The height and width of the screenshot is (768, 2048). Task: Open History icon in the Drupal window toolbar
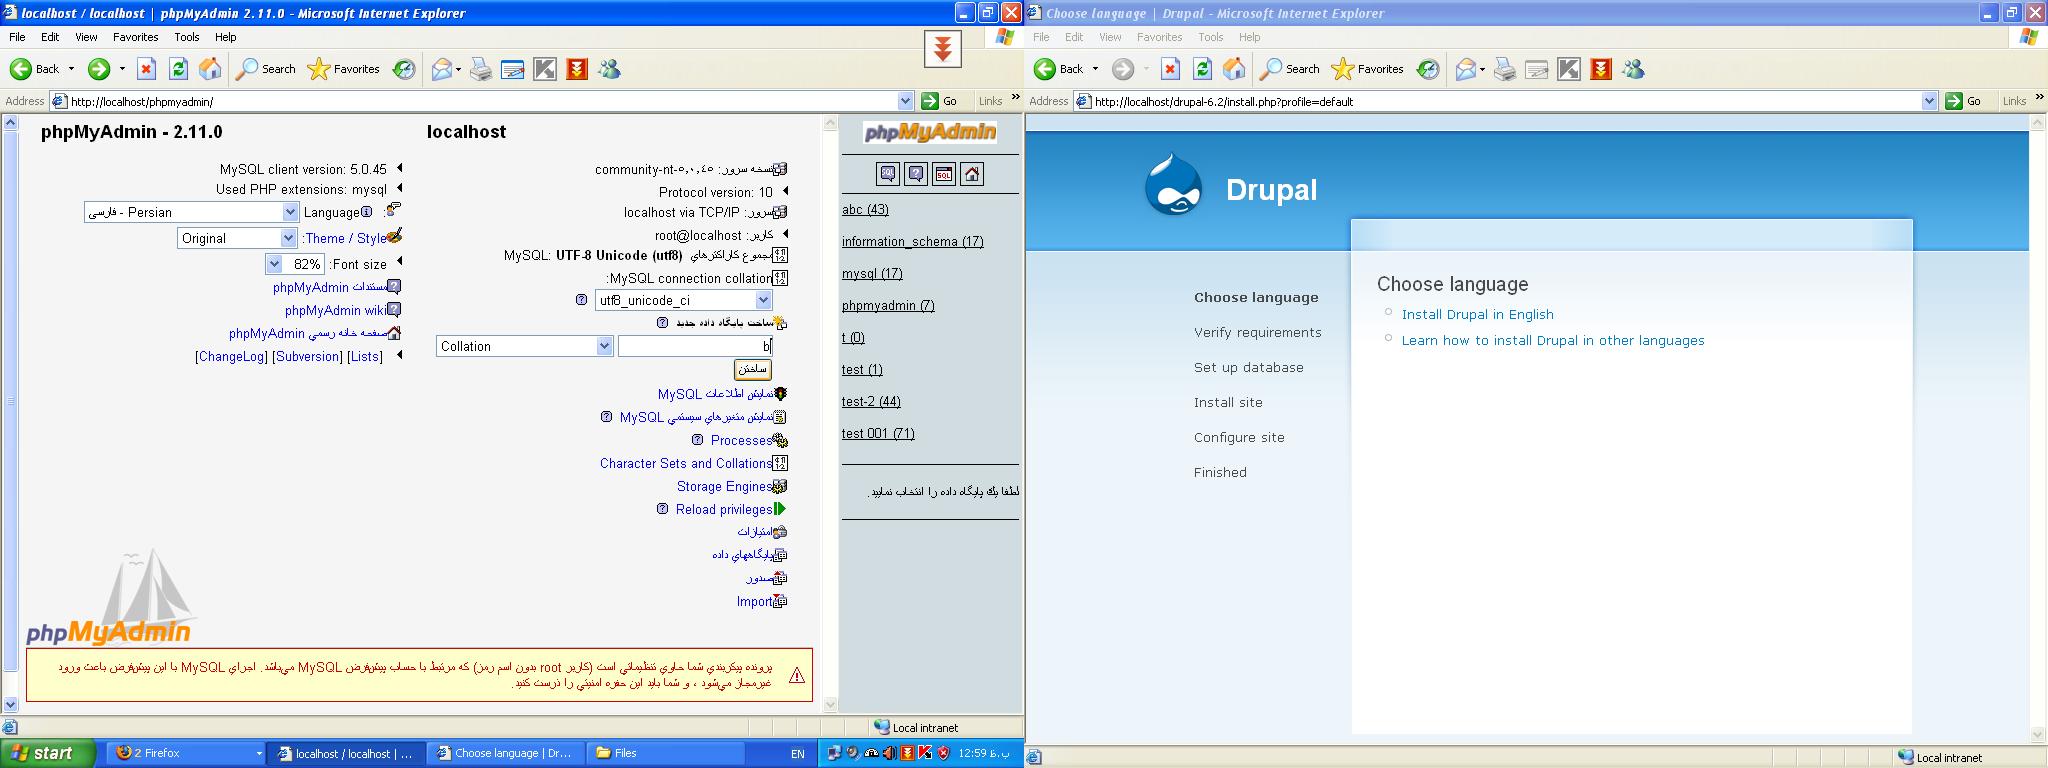[1428, 69]
